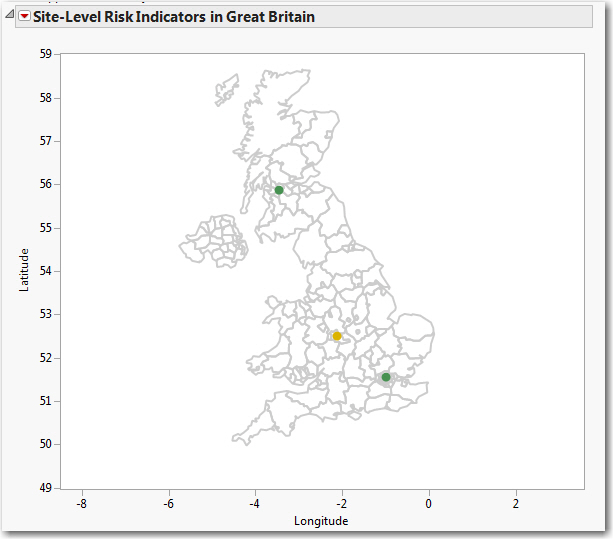Click latitude tick label 56
613x539 pixels.
coord(46,184)
